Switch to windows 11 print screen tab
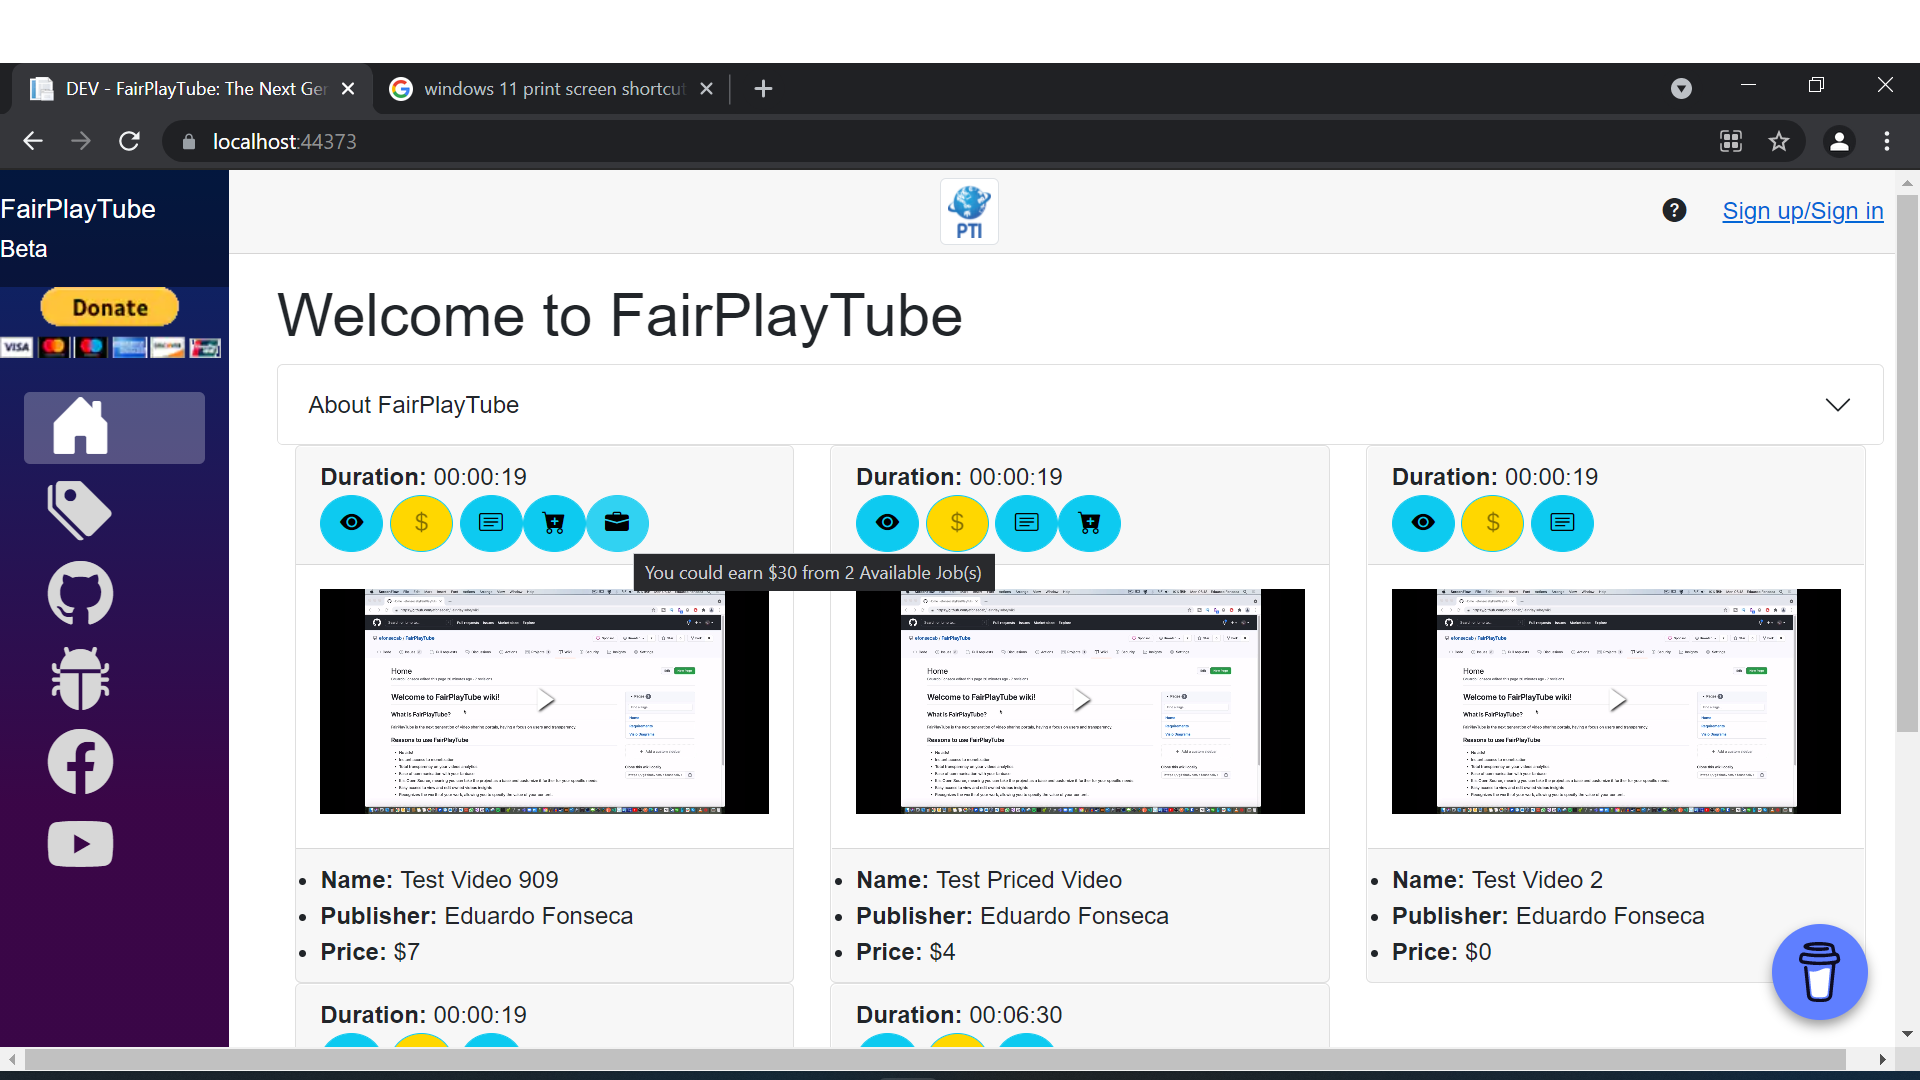 (x=552, y=89)
